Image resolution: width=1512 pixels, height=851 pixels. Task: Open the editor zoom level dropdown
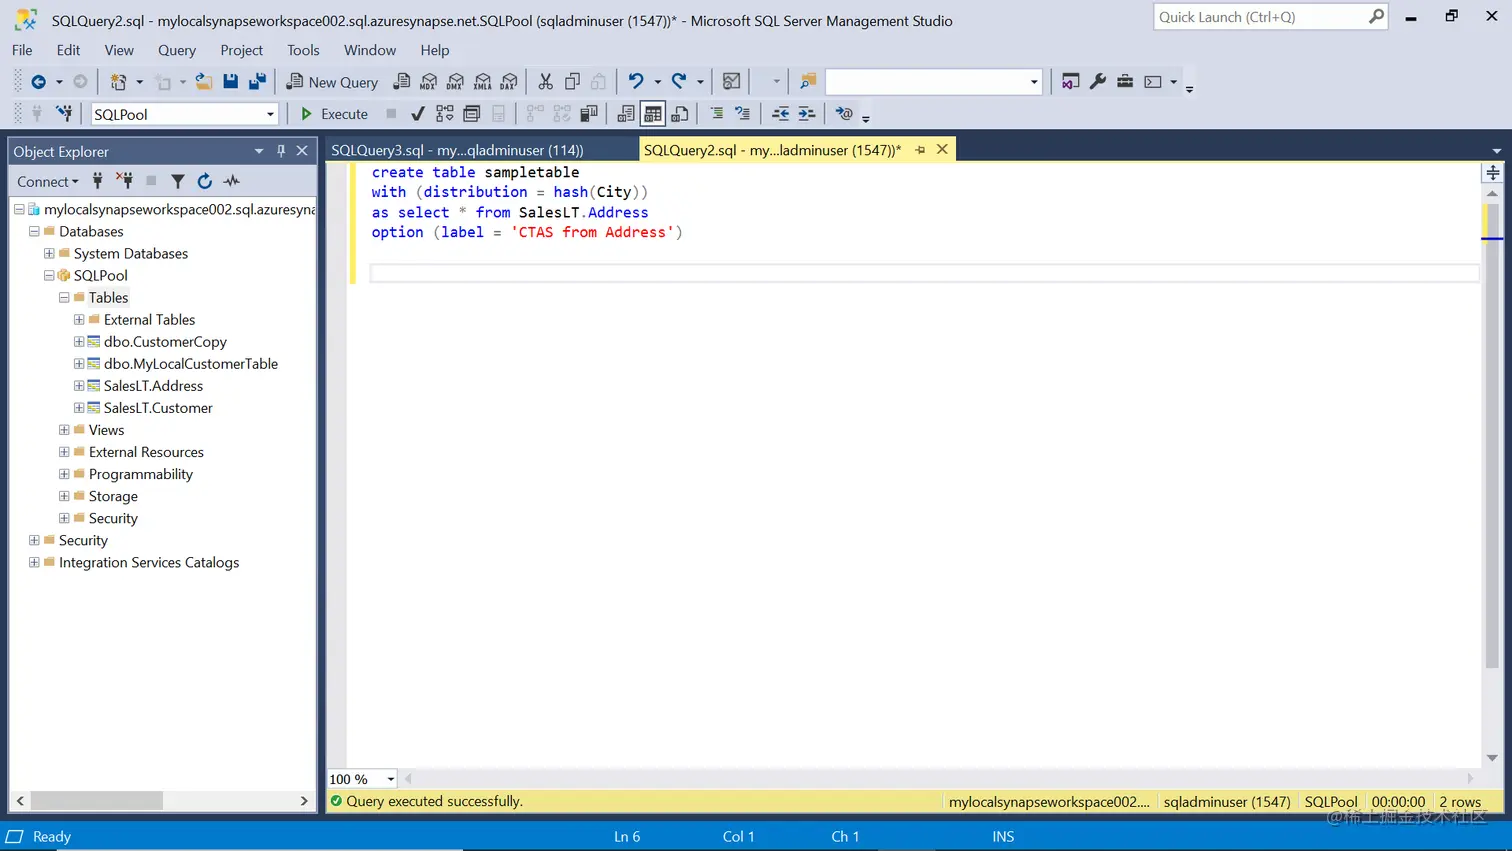(390, 779)
